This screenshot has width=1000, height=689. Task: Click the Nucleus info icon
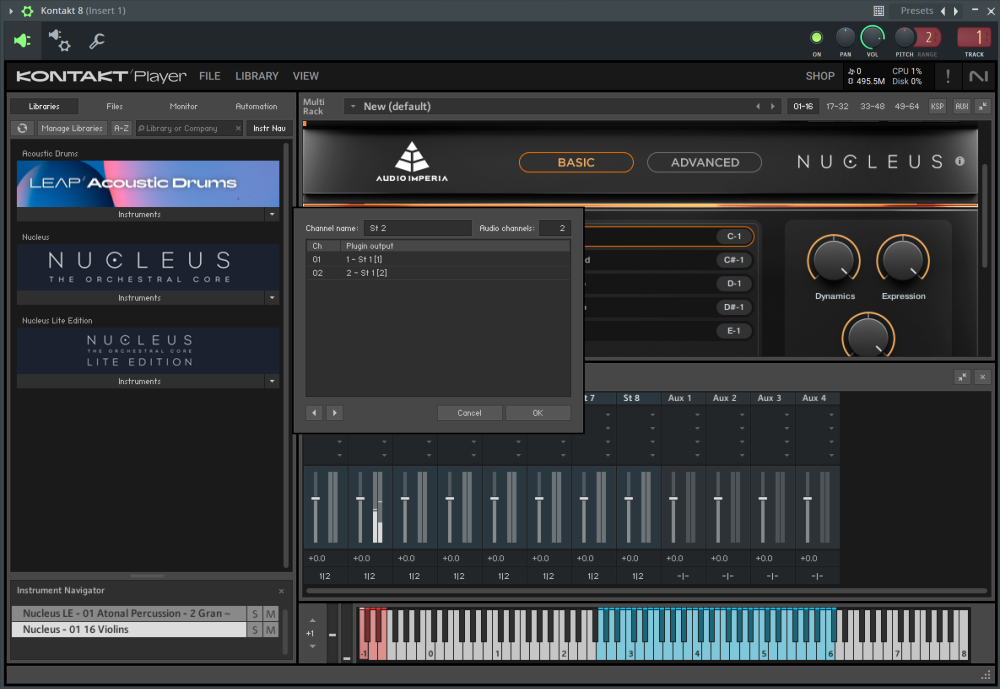coord(960,161)
